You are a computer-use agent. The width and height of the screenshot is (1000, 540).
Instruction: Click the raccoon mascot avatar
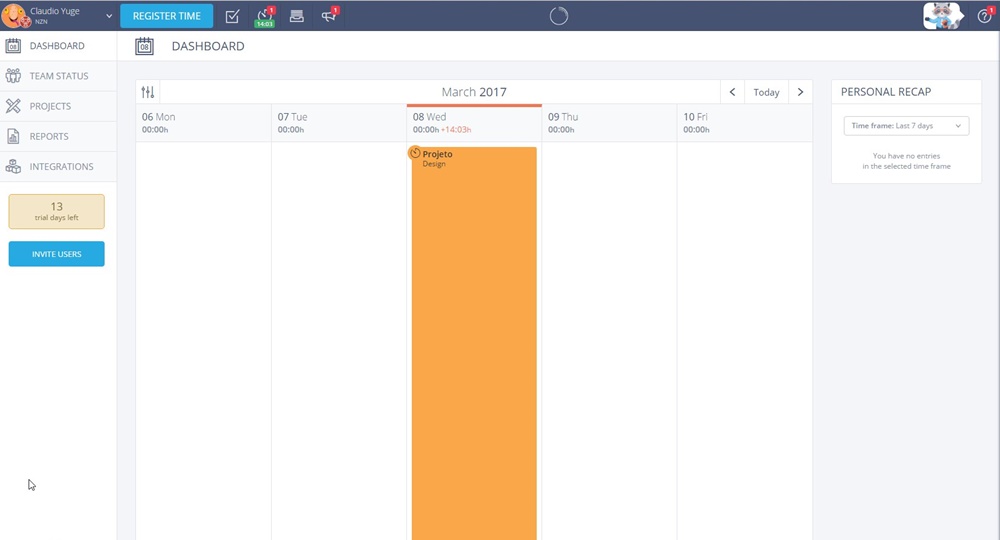[942, 15]
